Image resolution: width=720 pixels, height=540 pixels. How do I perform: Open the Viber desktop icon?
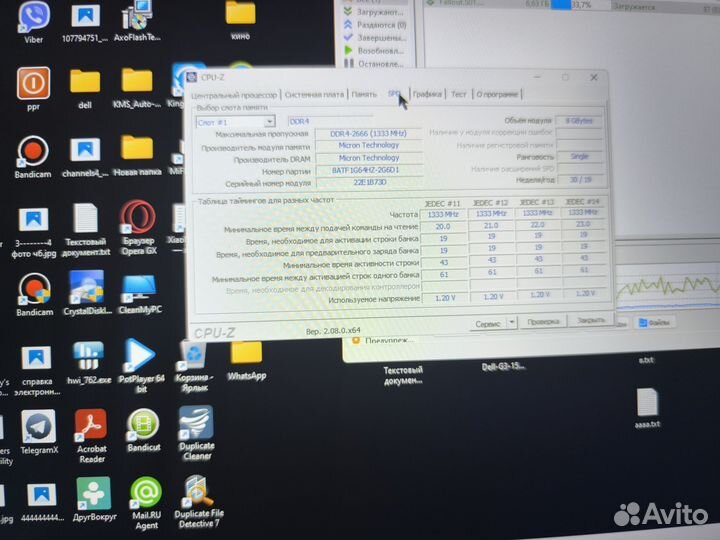point(33,22)
